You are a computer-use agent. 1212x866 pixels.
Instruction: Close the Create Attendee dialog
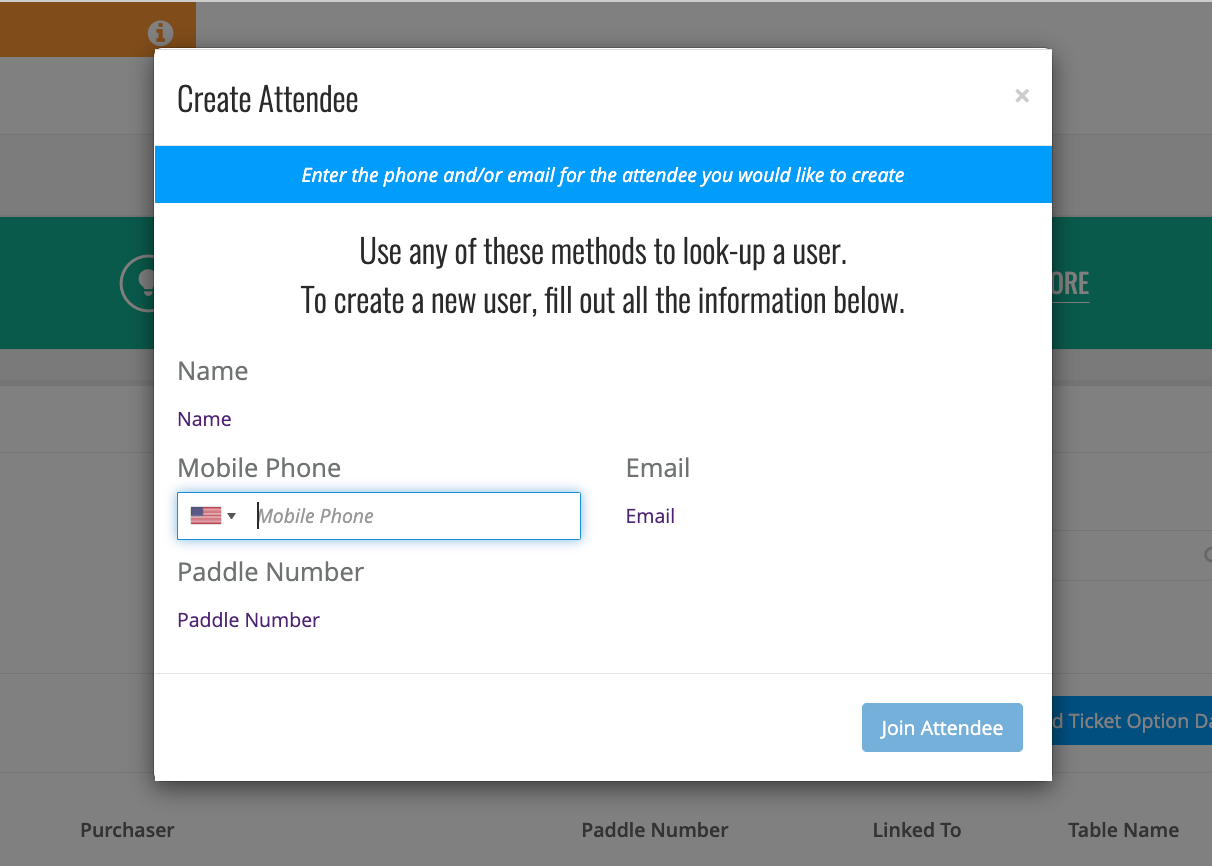(1021, 96)
